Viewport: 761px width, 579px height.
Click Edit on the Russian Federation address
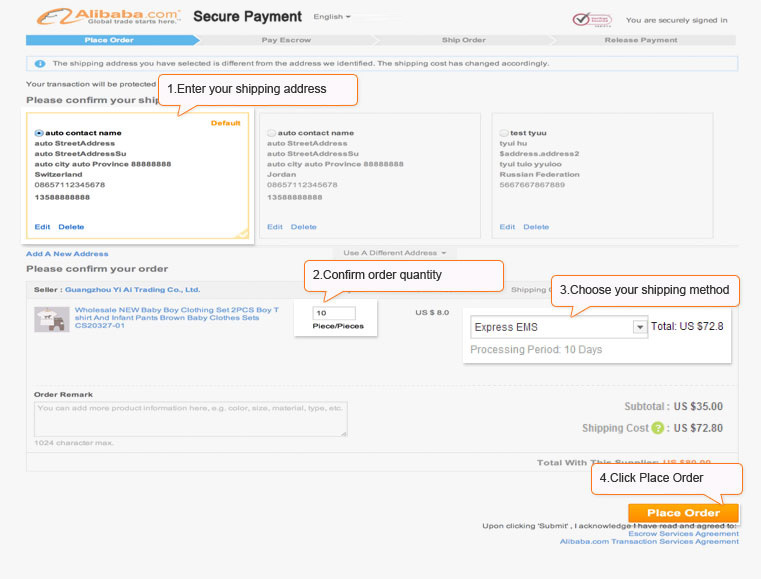[x=507, y=227]
